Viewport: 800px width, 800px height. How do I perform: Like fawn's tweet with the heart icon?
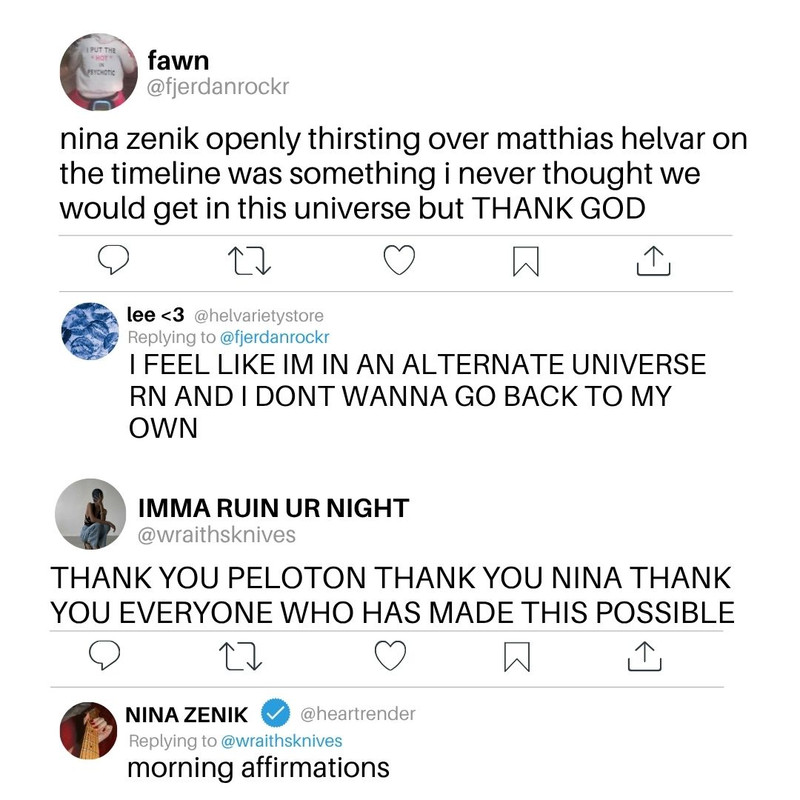(399, 260)
